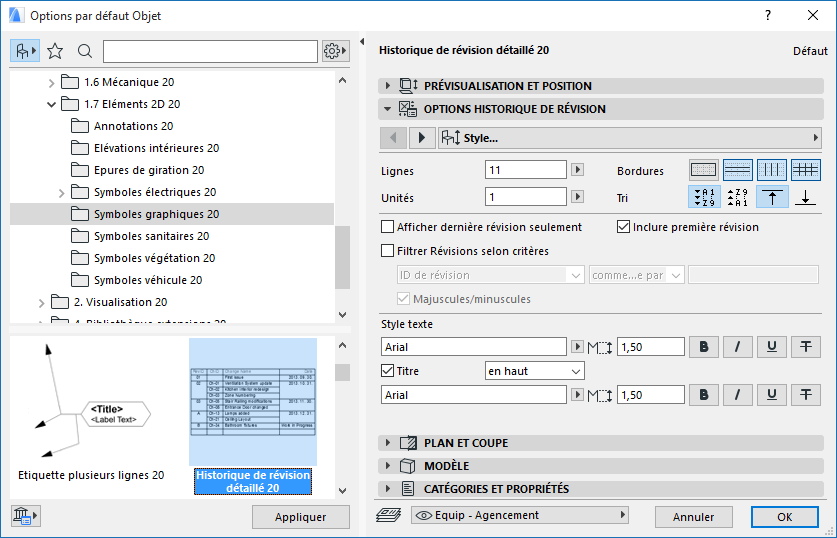The height and width of the screenshot is (538, 837).
Task: Toggle strikethrough on the first text style row
Action: pyautogui.click(x=806, y=347)
